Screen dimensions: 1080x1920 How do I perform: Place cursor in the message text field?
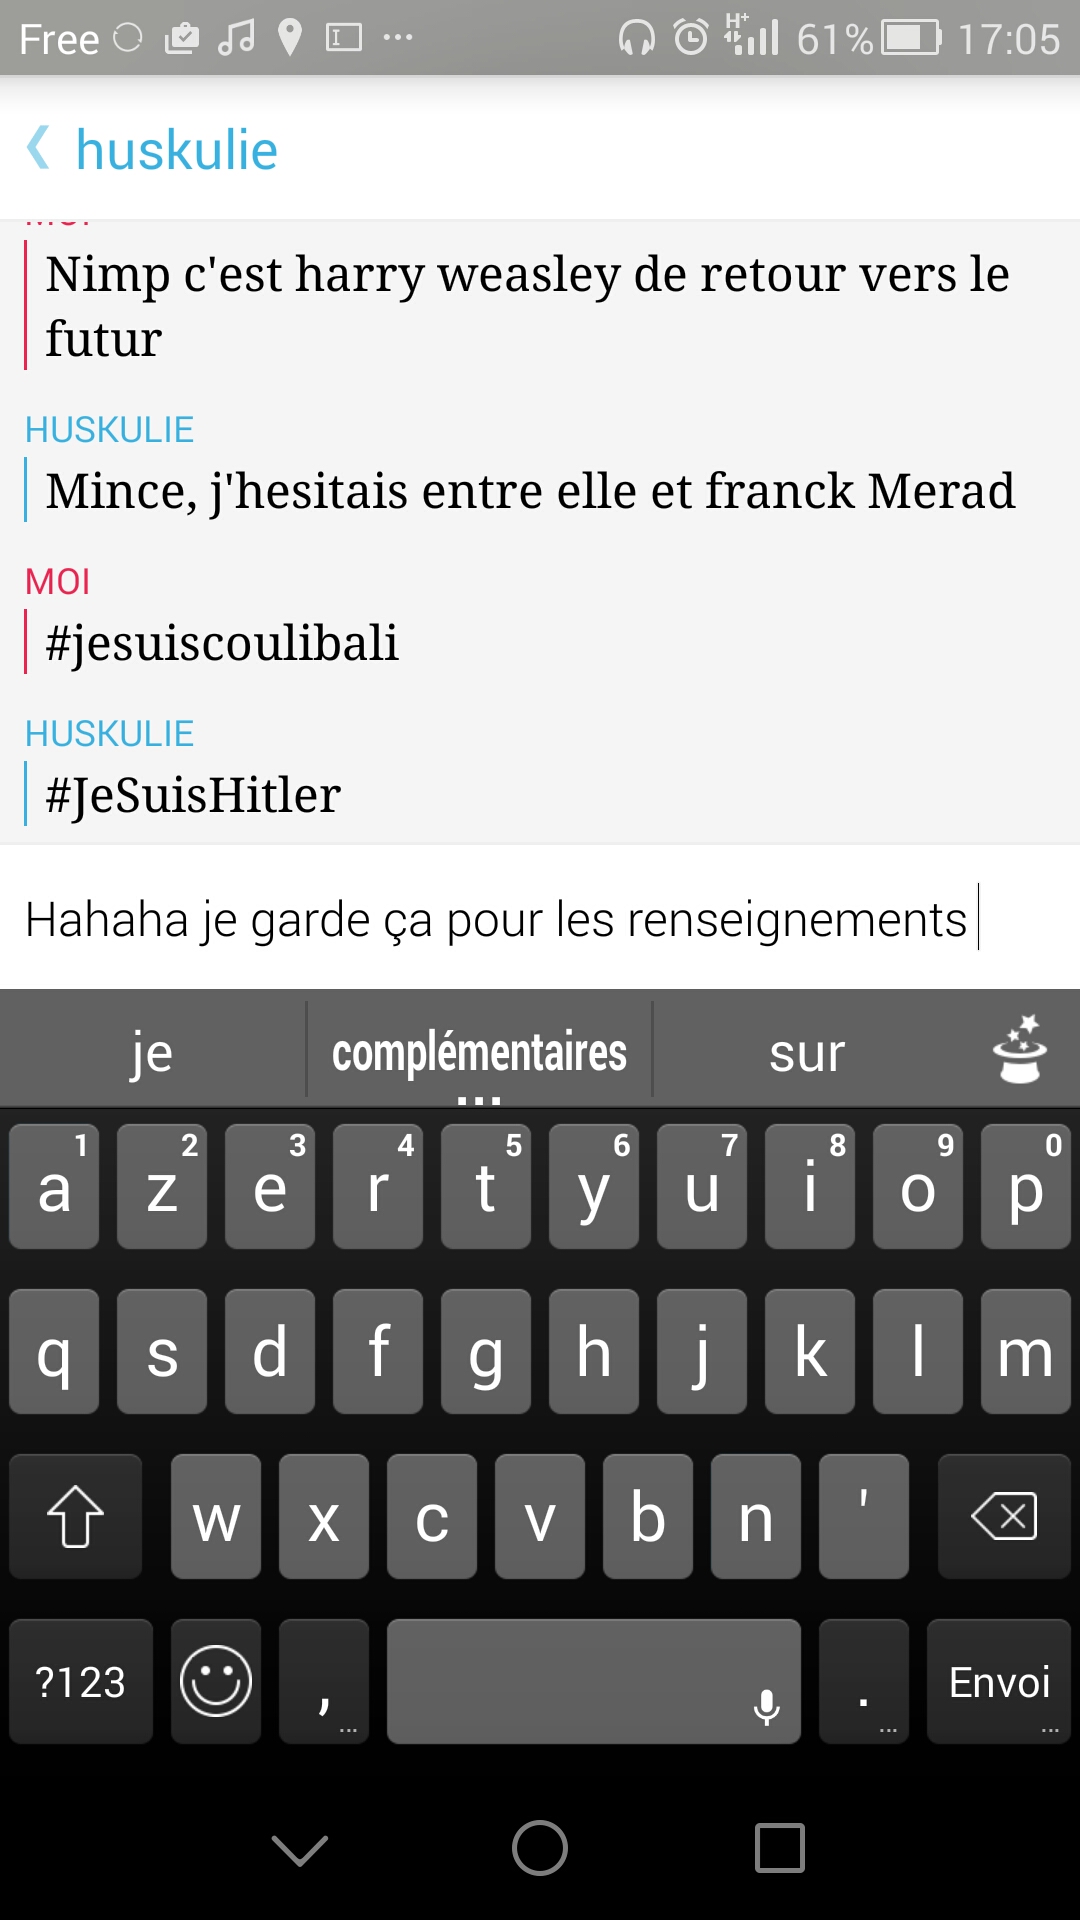tap(500, 919)
